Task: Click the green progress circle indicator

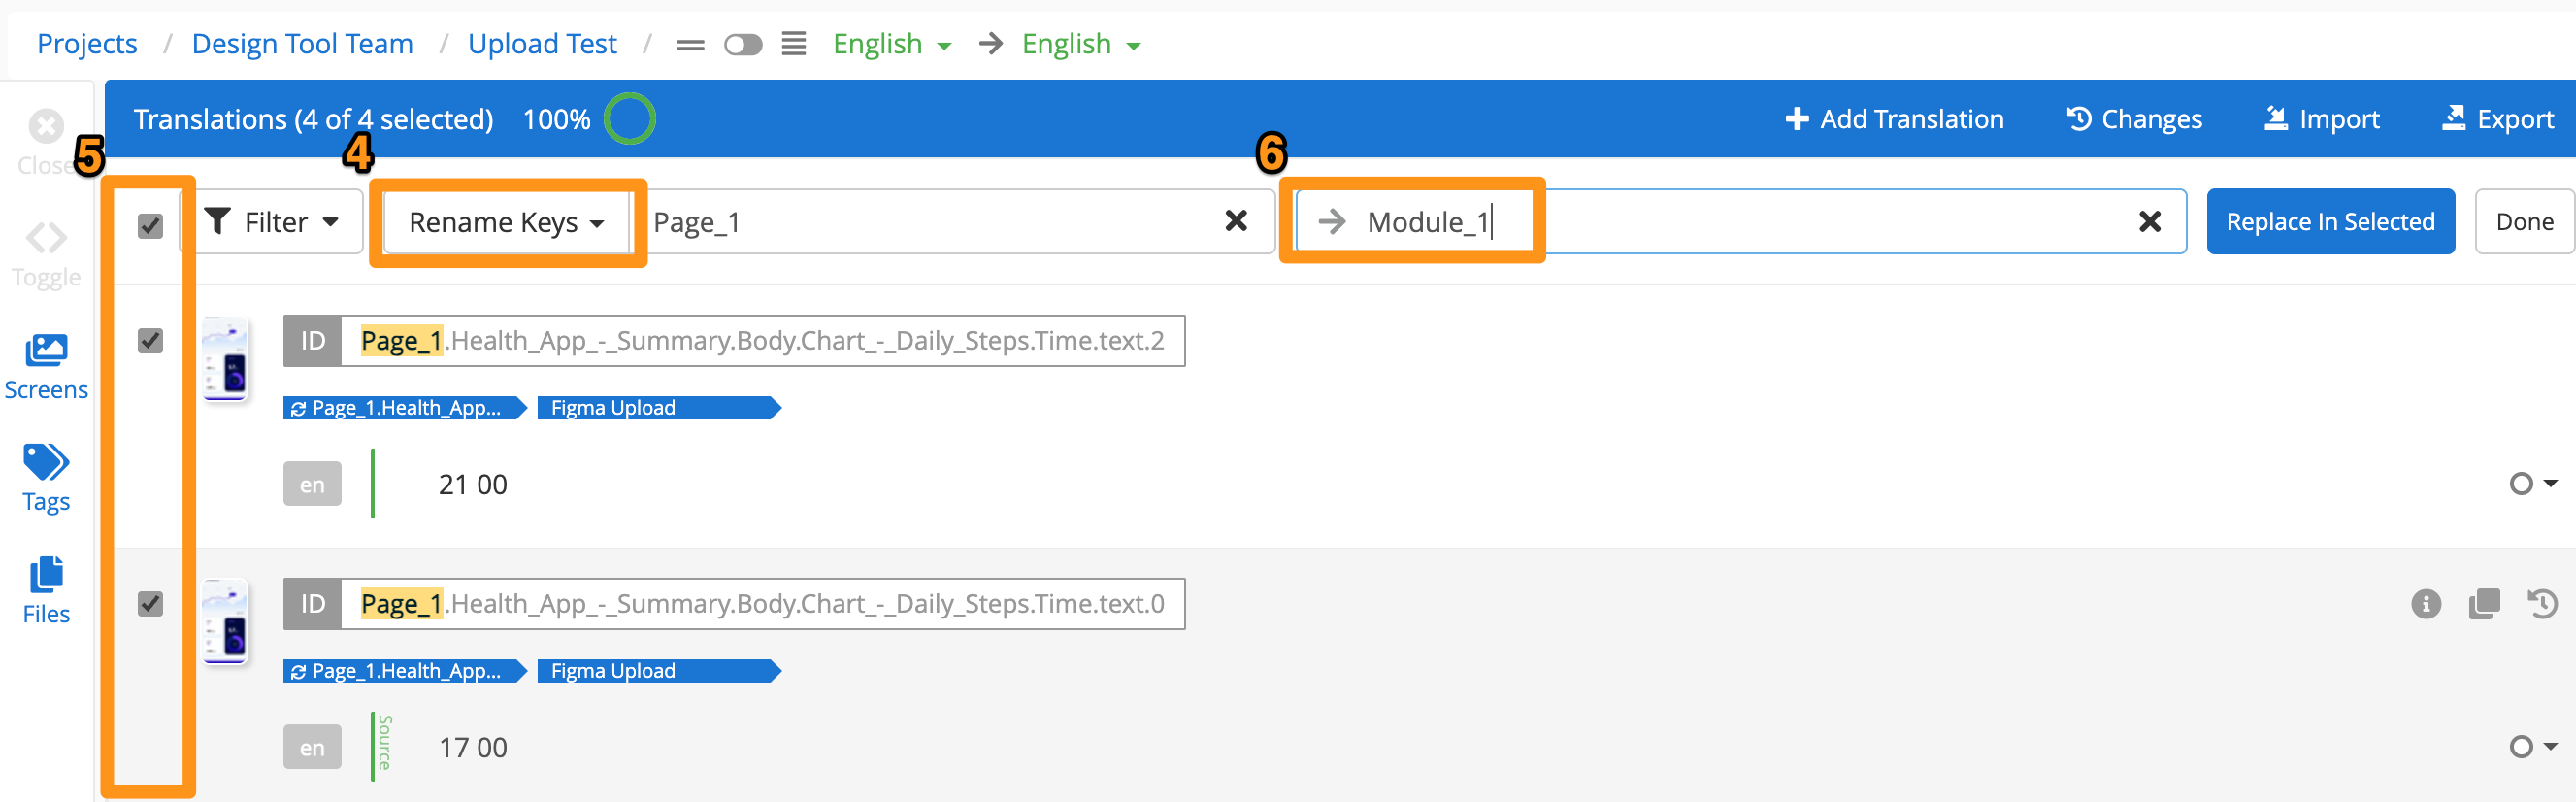Action: tap(630, 119)
